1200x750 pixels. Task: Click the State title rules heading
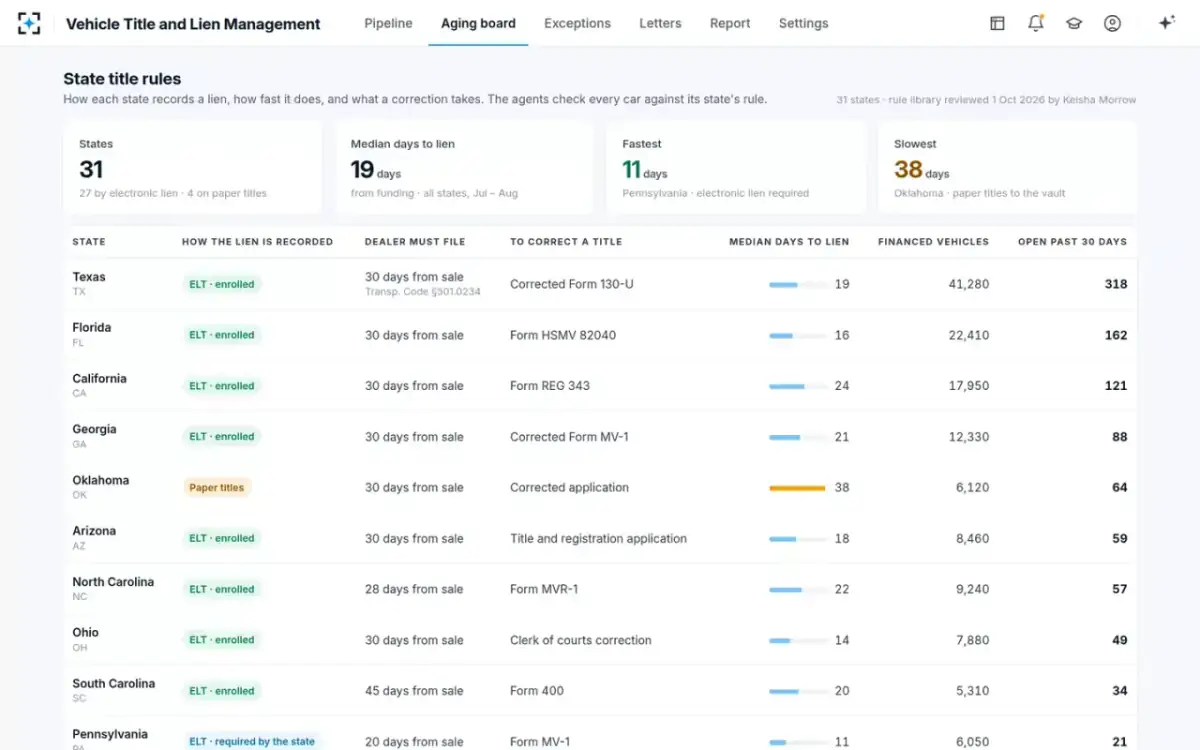[x=122, y=79]
